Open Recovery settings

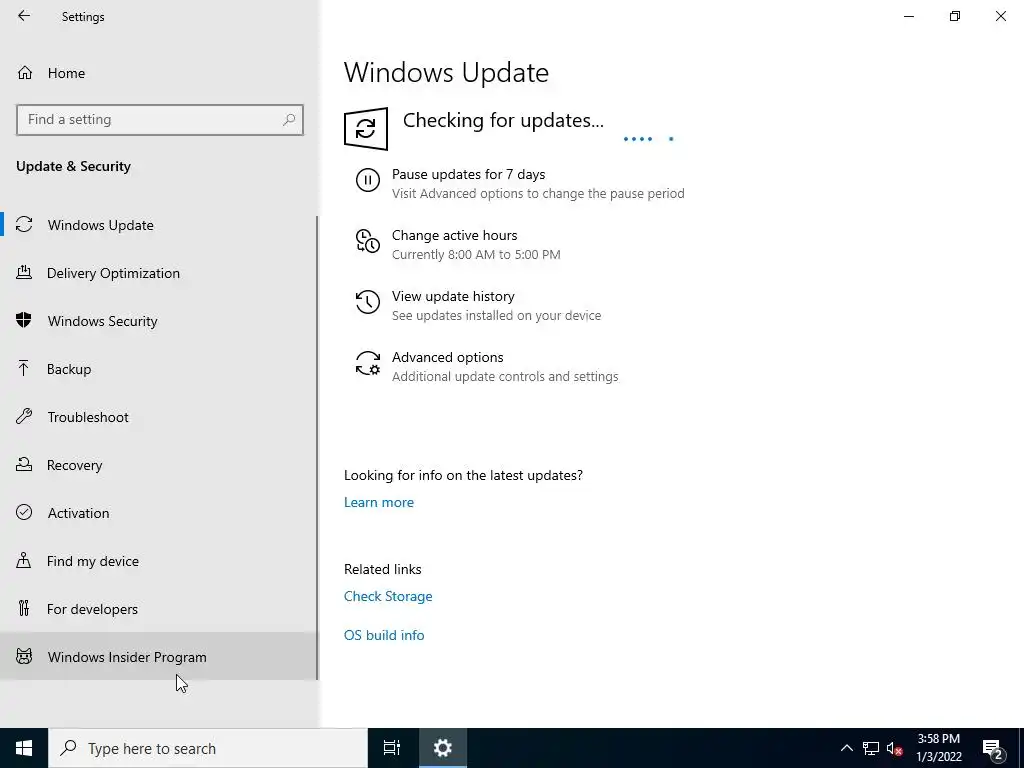pyautogui.click(x=158, y=465)
